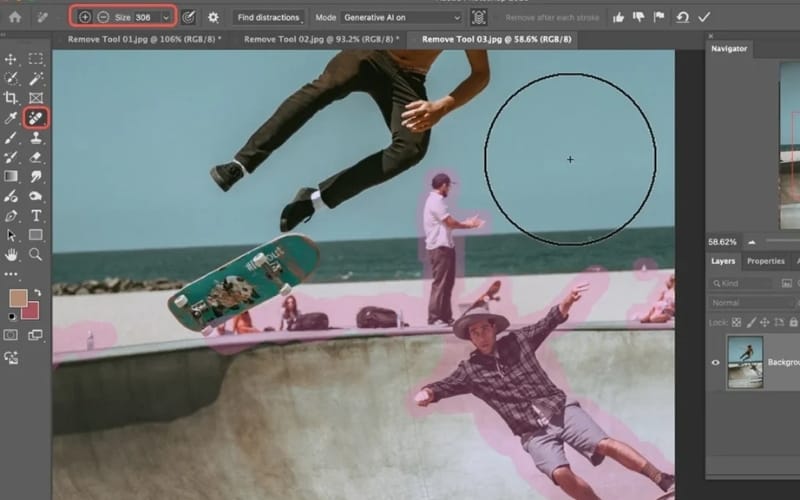Select the Magic Wand tool
Viewport: 800px width, 500px height.
point(36,79)
